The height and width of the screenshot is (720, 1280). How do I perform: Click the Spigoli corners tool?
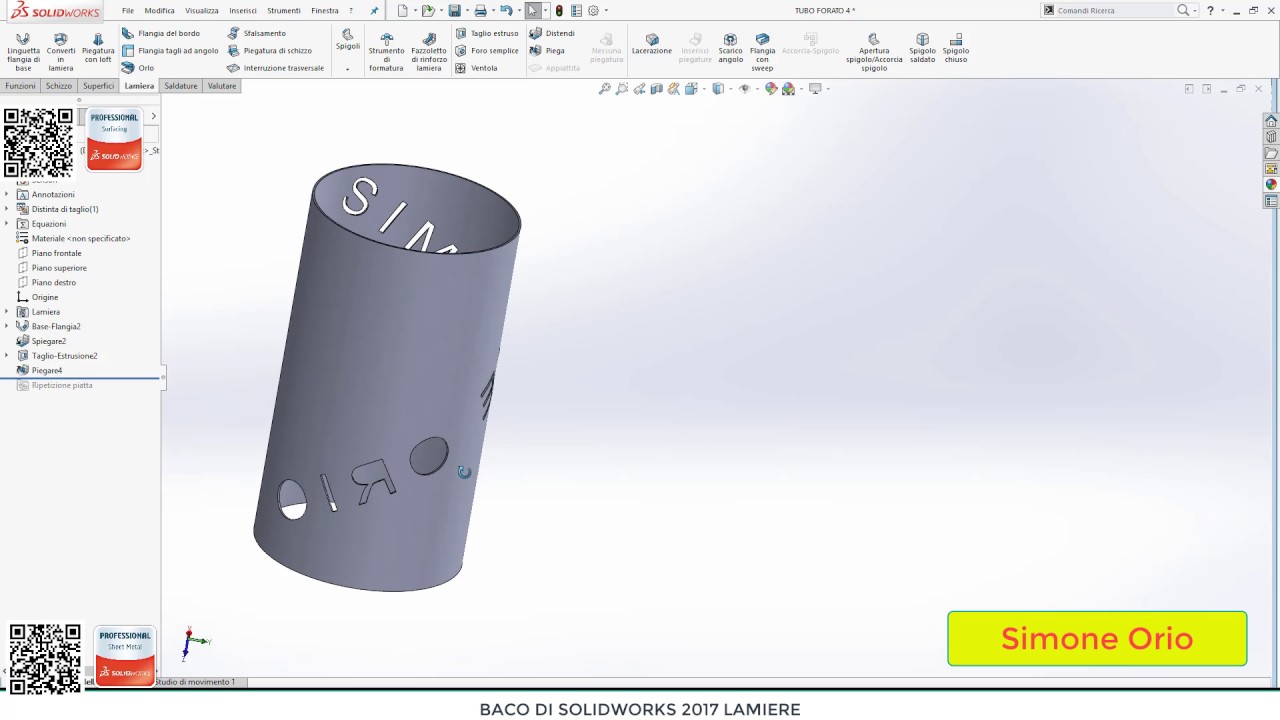pos(348,40)
